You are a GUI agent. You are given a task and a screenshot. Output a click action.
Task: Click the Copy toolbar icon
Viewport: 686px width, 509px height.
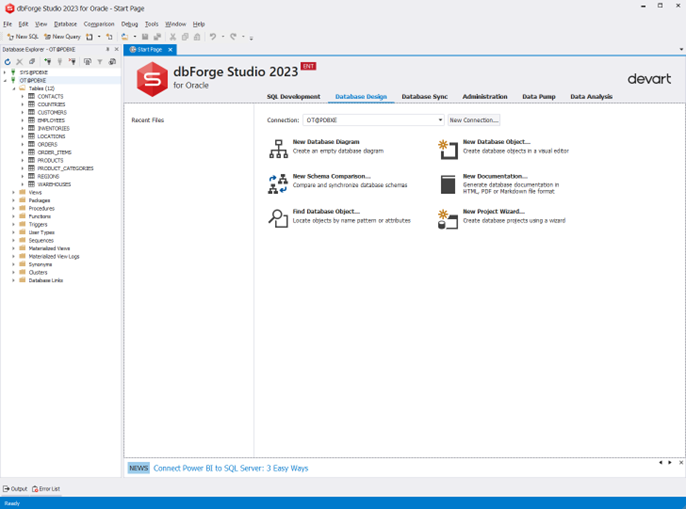[185, 37]
